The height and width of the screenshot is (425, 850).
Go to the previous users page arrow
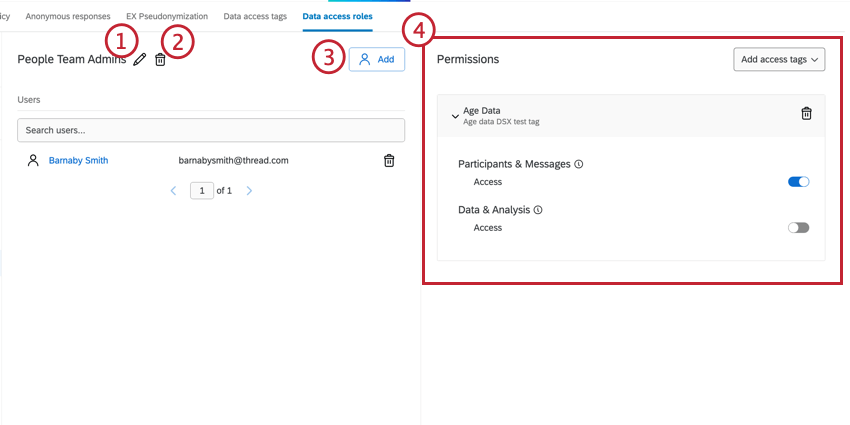point(173,191)
